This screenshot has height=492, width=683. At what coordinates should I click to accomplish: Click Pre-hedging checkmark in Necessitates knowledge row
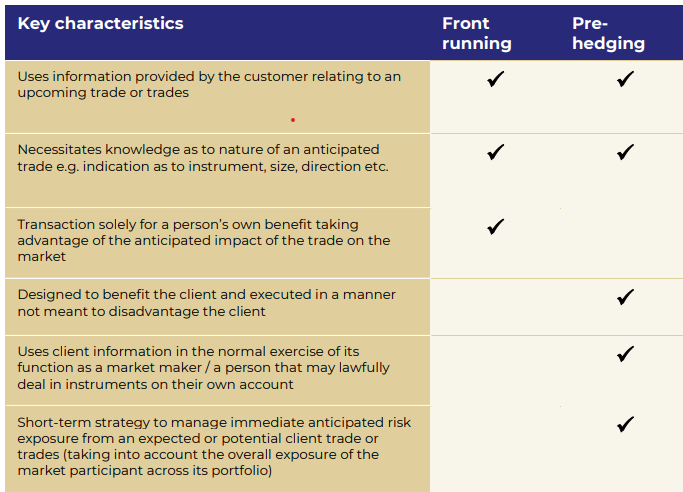coord(625,152)
